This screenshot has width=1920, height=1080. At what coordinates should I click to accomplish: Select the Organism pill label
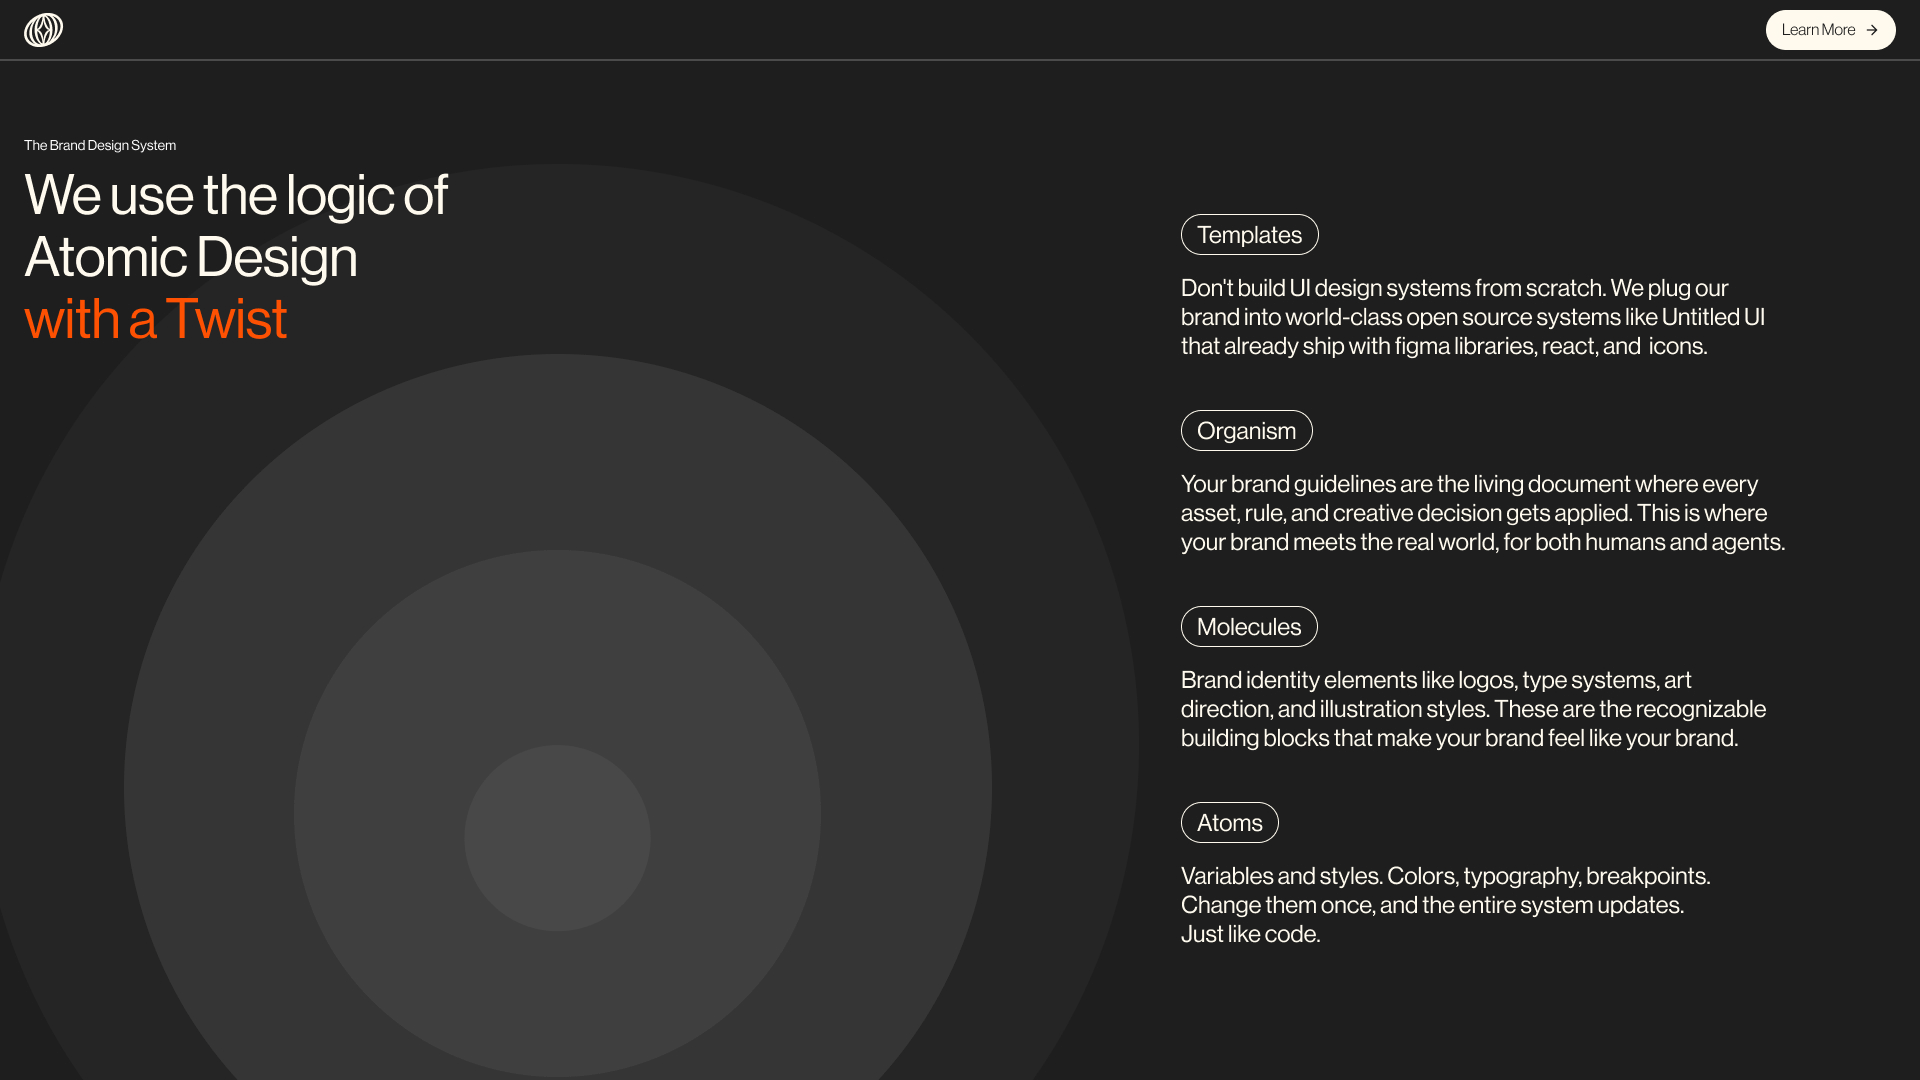pyautogui.click(x=1246, y=431)
